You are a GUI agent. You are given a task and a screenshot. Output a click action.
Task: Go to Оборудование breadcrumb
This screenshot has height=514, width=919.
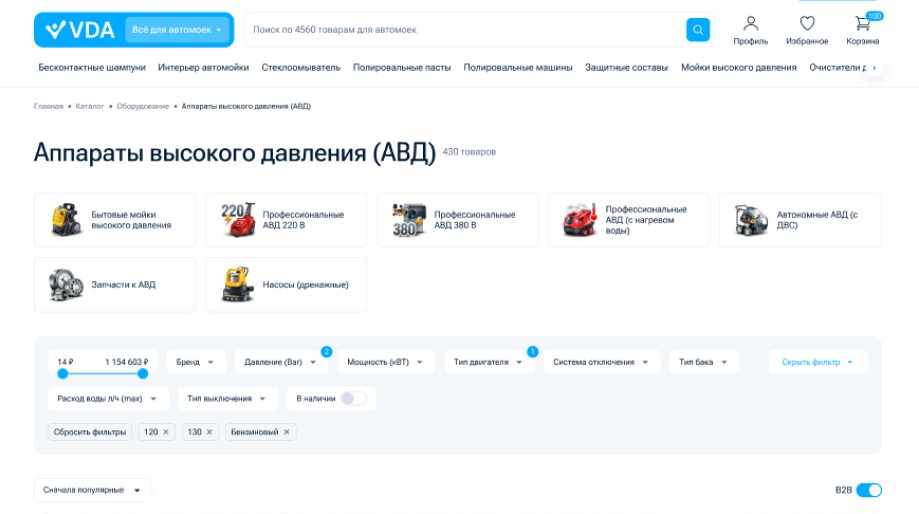click(x=142, y=106)
